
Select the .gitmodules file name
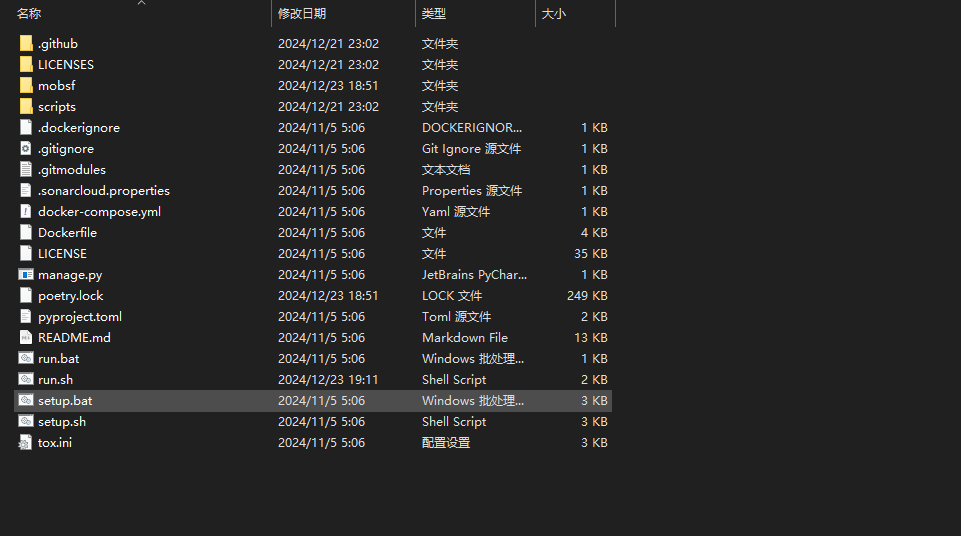click(x=72, y=169)
